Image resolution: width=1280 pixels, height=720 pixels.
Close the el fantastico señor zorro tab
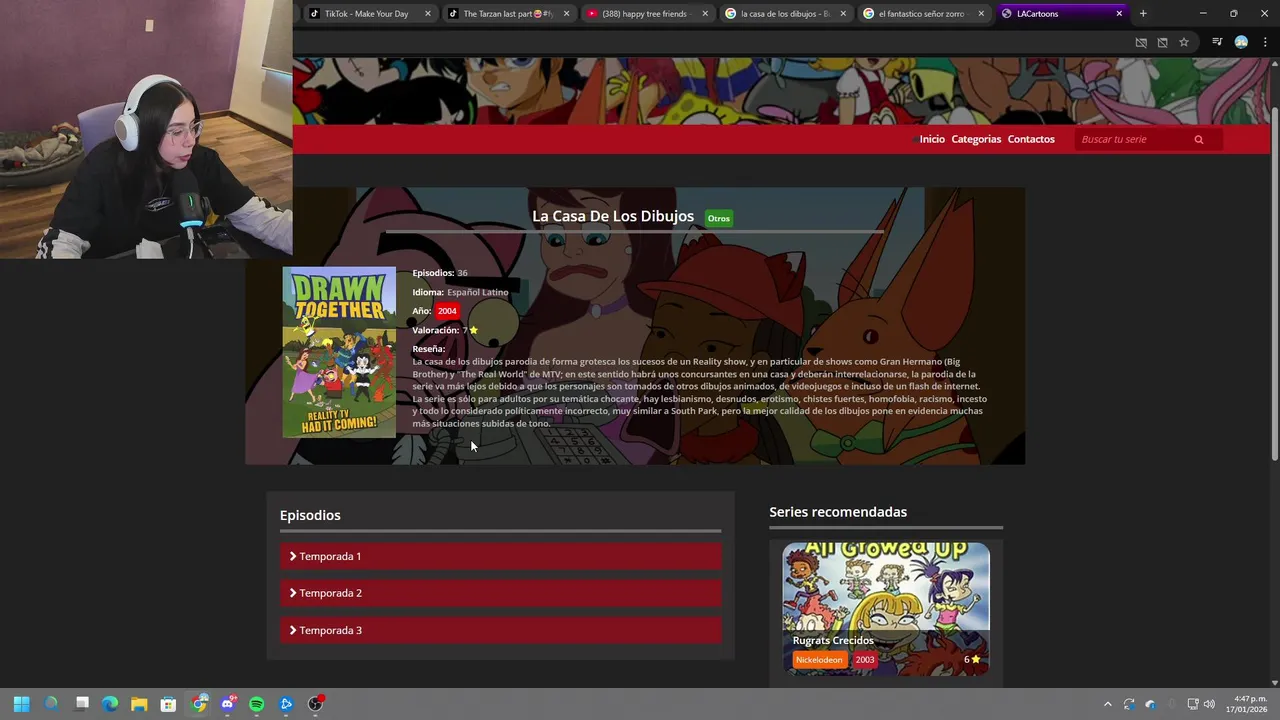(981, 14)
